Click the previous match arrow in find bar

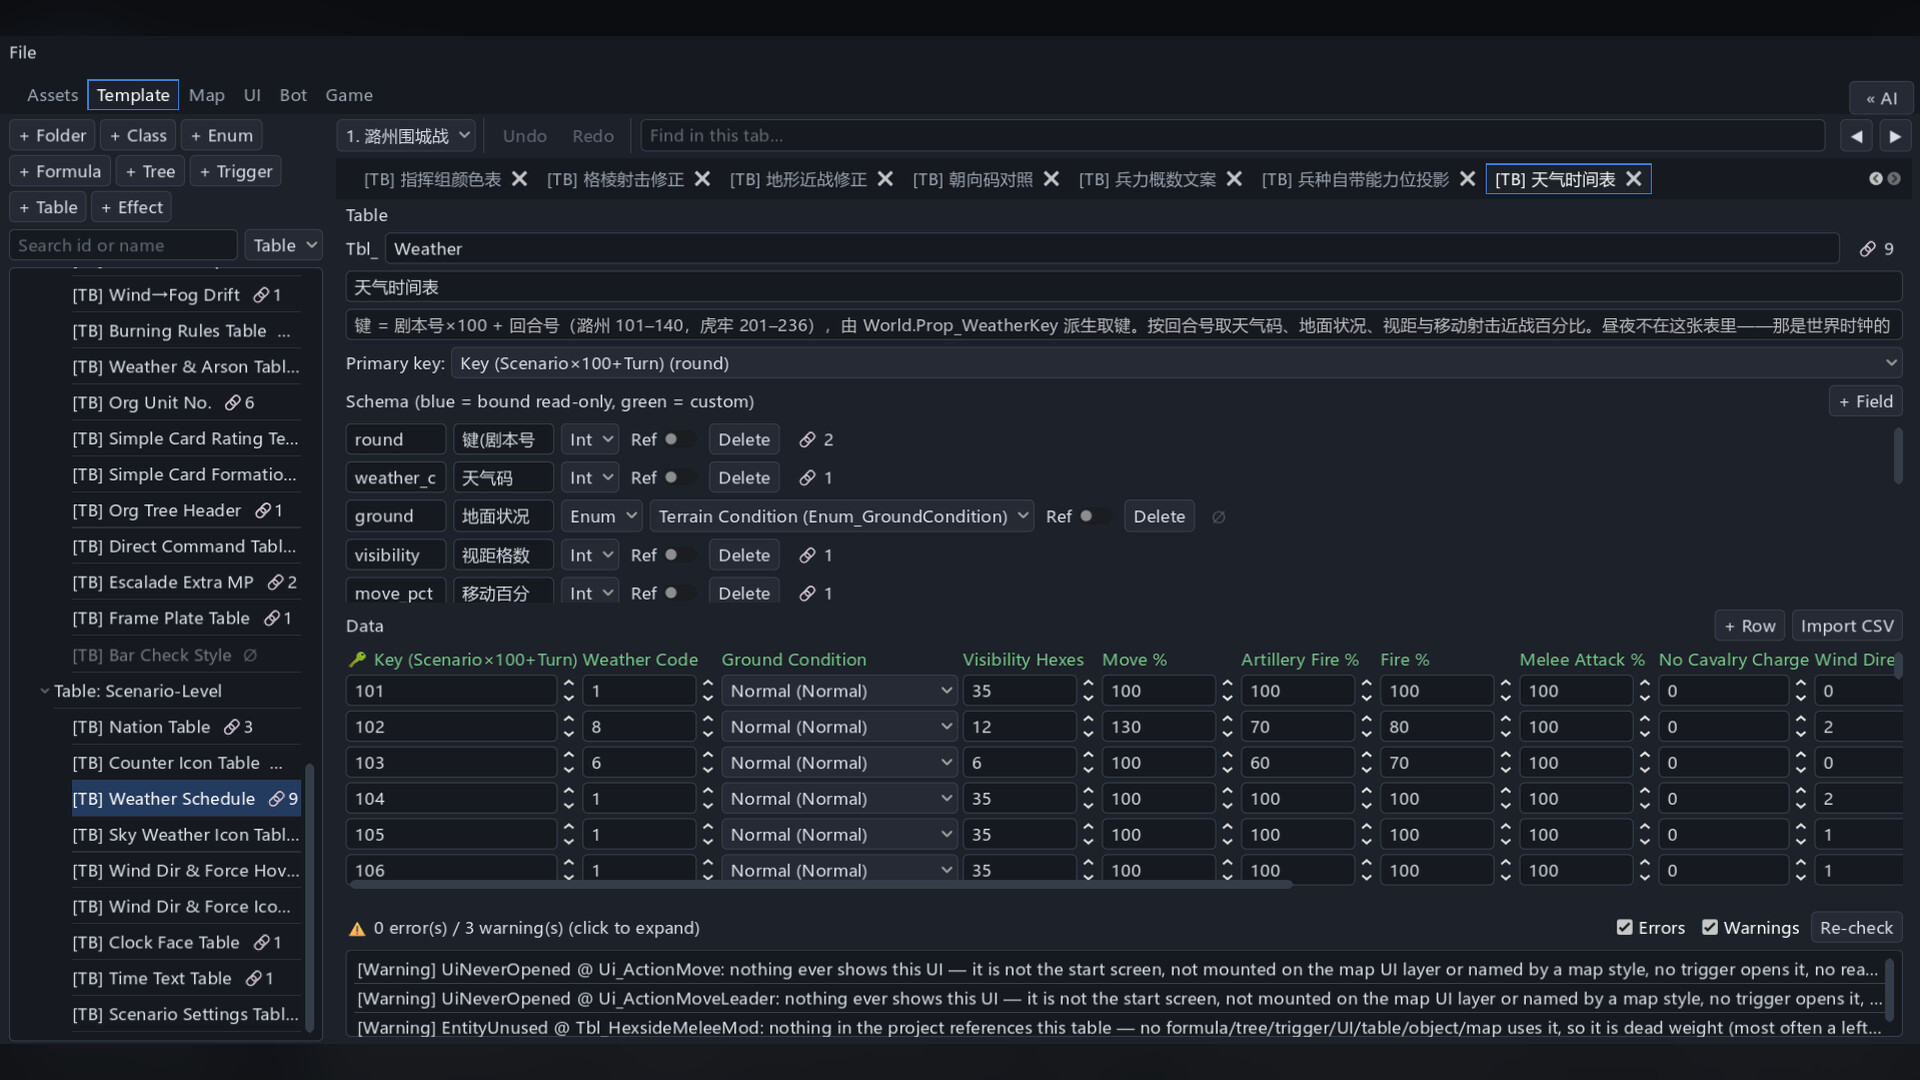click(1857, 136)
